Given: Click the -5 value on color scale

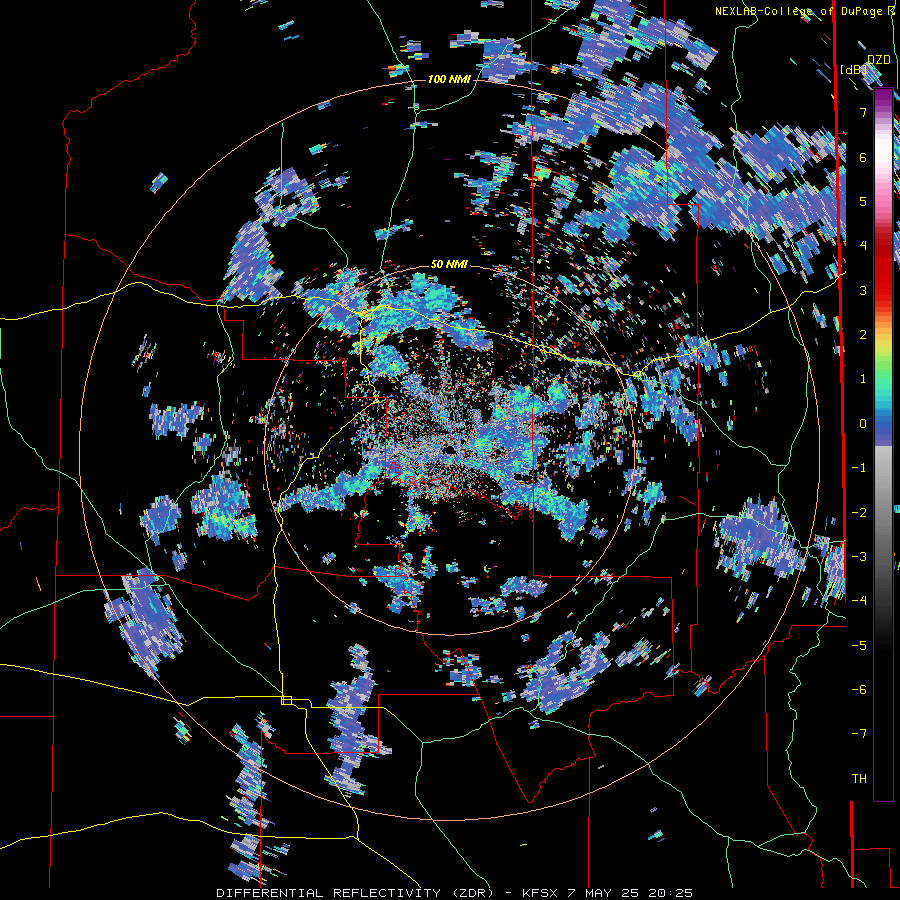Looking at the screenshot, I should (859, 645).
